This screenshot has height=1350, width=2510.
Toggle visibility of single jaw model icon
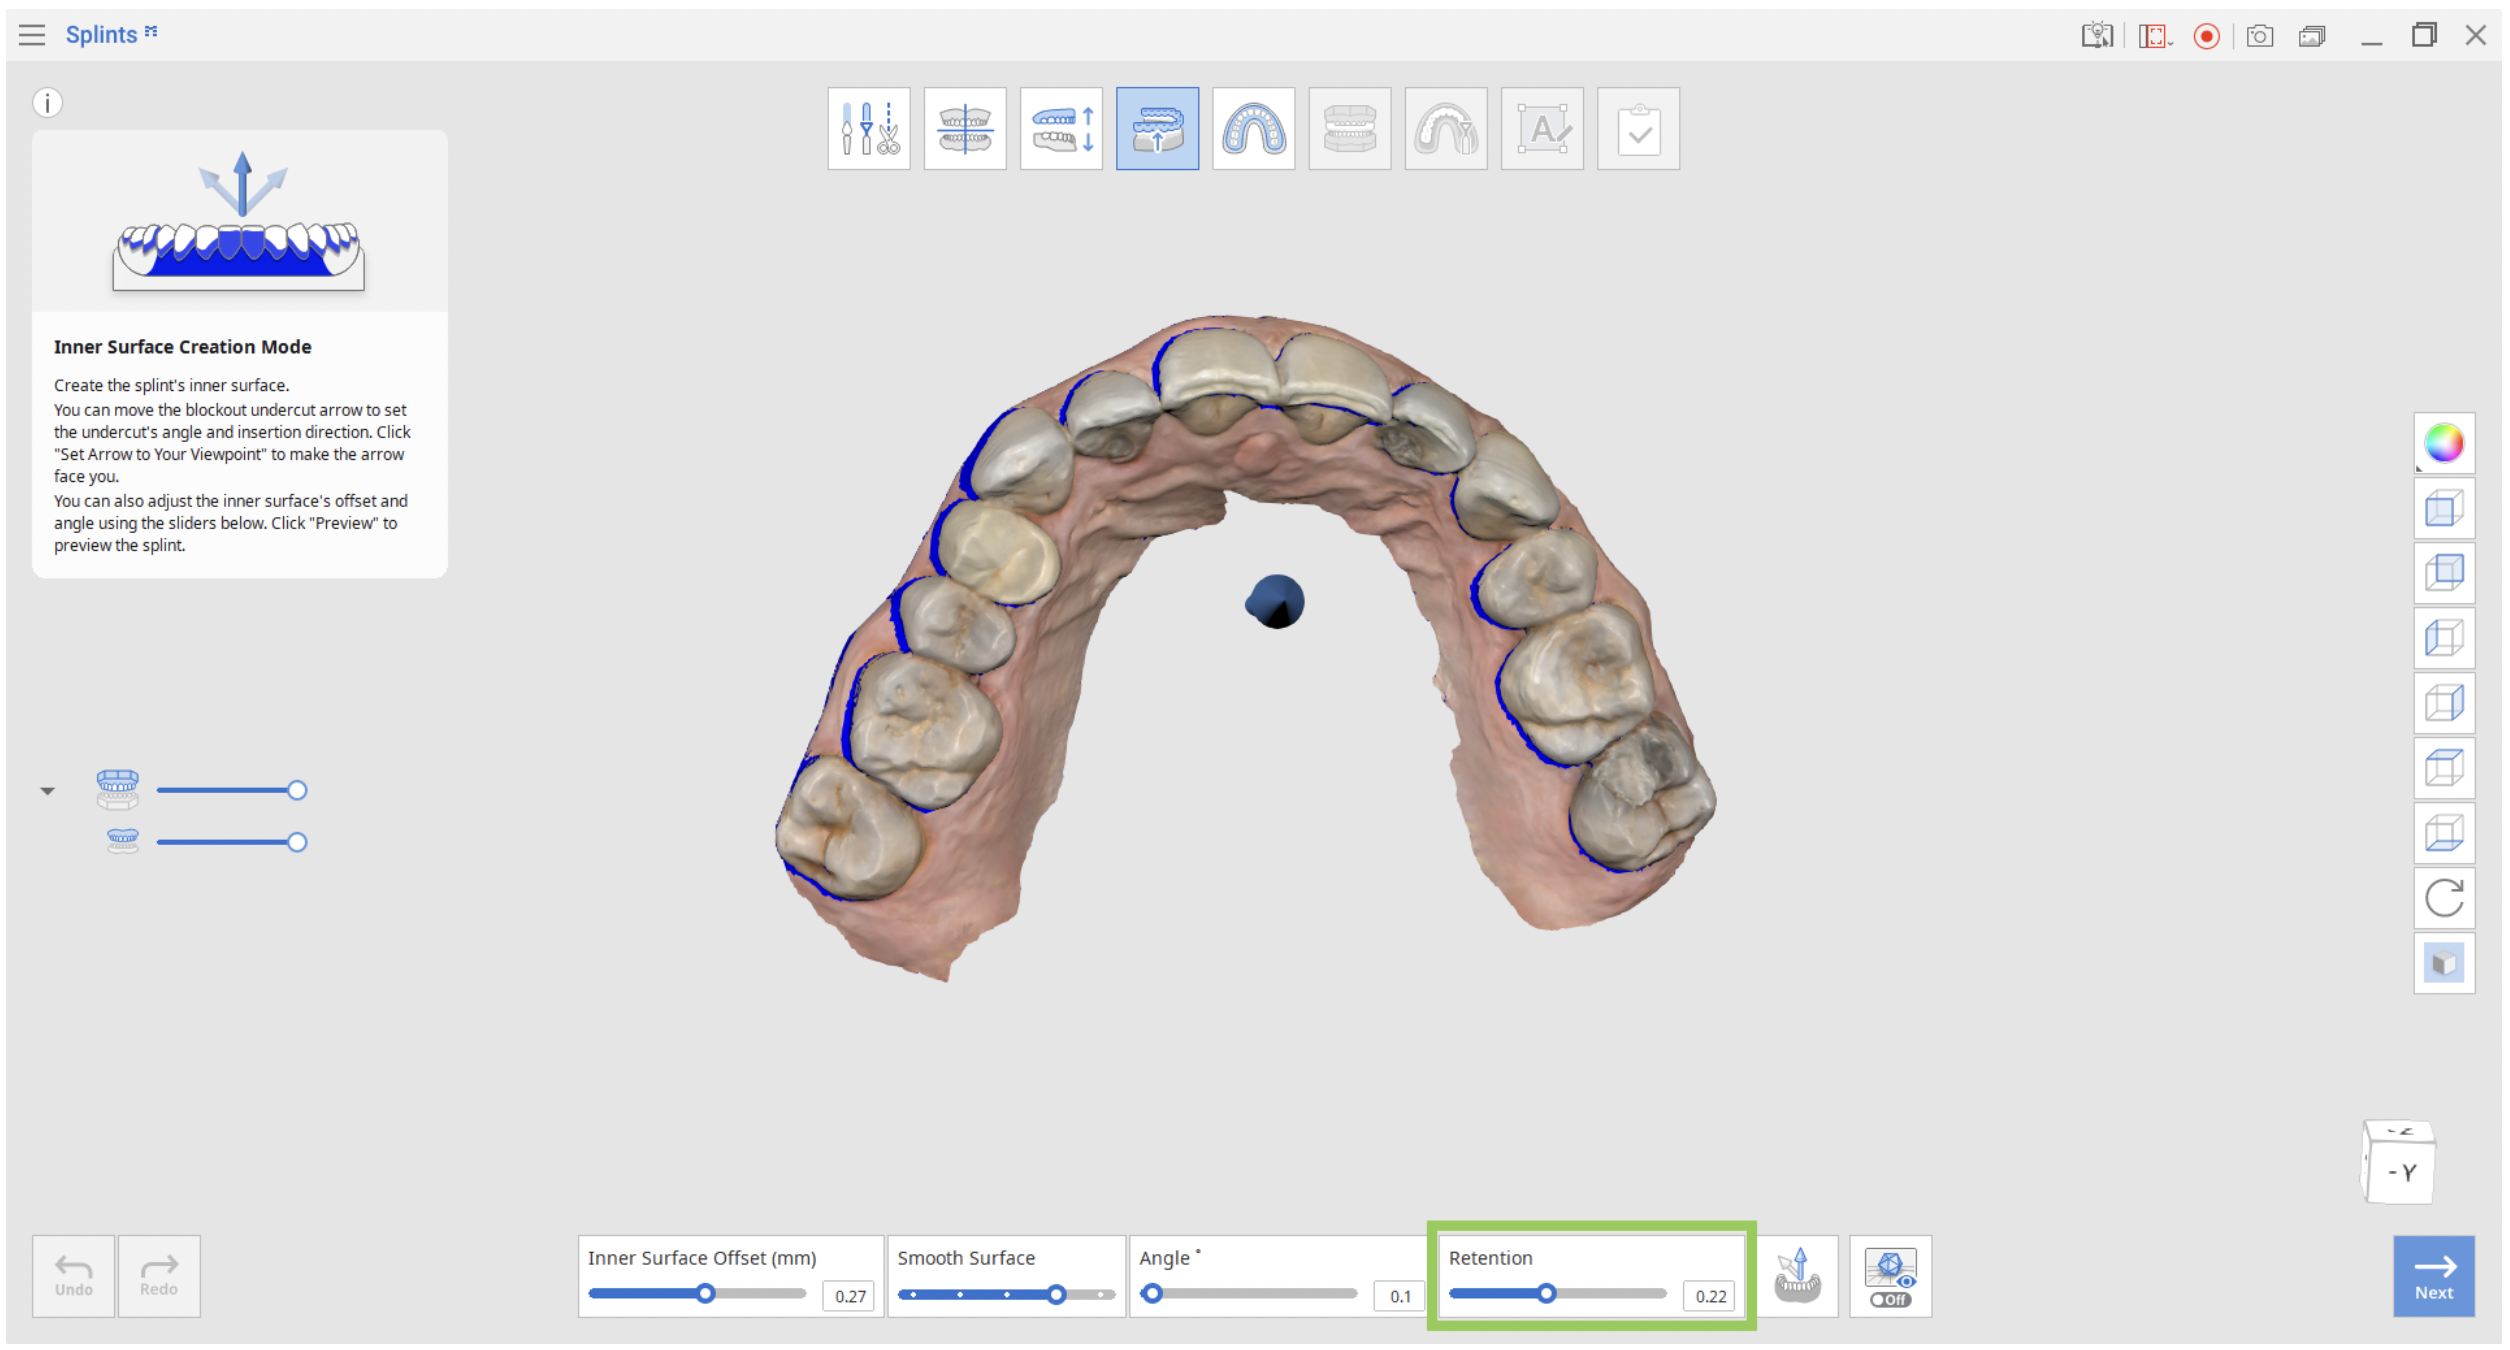coord(122,841)
